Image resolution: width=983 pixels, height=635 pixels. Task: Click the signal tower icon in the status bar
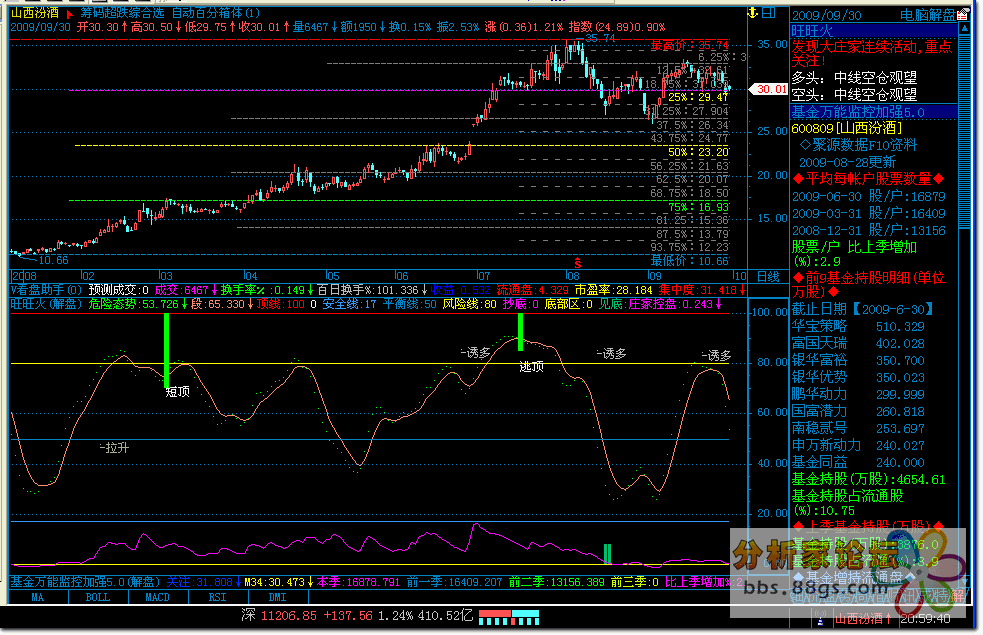pyautogui.click(x=820, y=619)
